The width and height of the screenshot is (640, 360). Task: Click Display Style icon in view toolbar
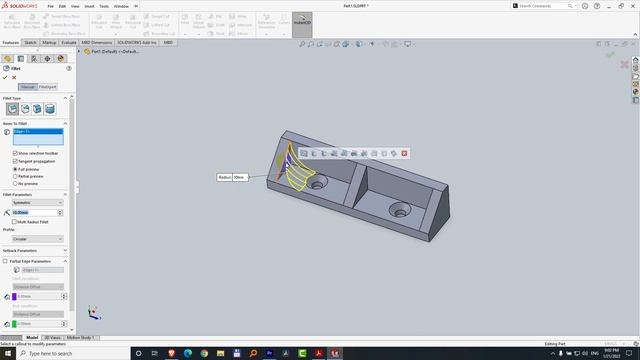[359, 44]
